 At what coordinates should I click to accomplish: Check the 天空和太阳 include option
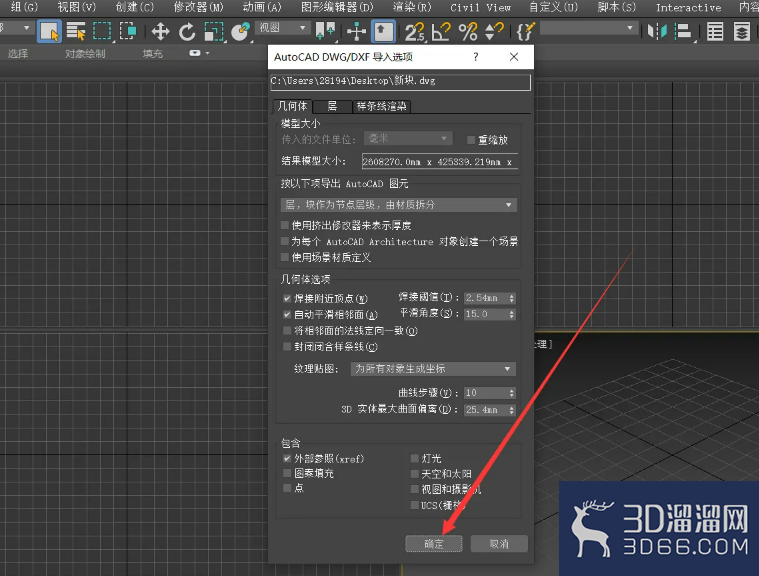pos(415,474)
